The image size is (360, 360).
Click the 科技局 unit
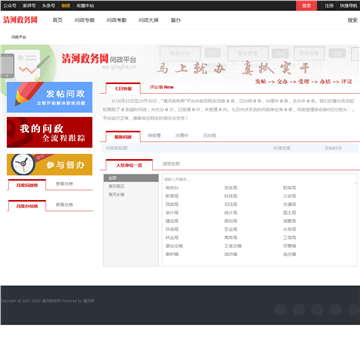[x=230, y=196]
